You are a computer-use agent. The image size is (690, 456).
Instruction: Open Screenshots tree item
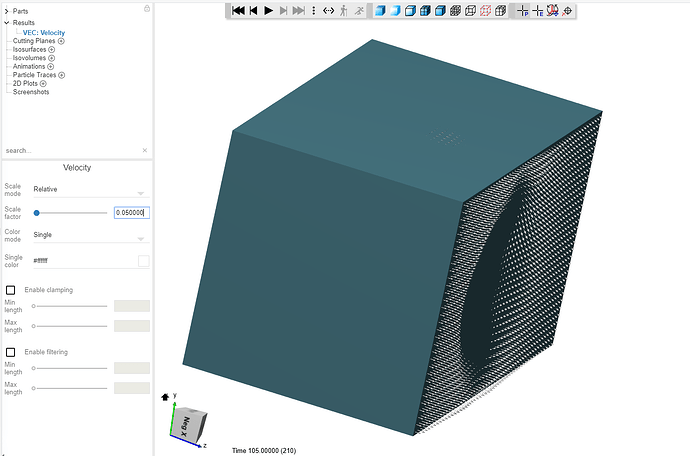coord(31,92)
